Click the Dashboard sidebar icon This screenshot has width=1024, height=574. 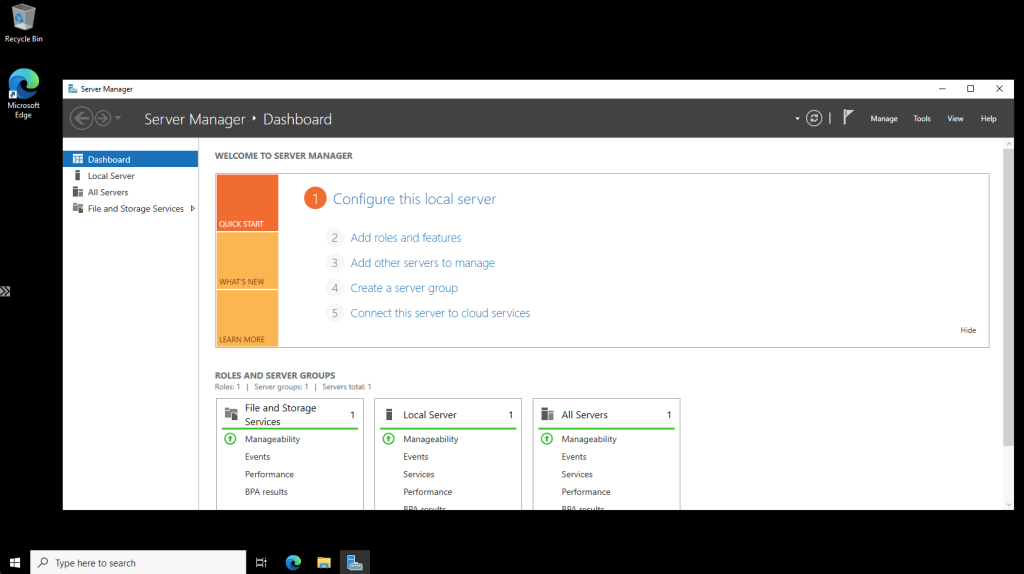coord(78,159)
